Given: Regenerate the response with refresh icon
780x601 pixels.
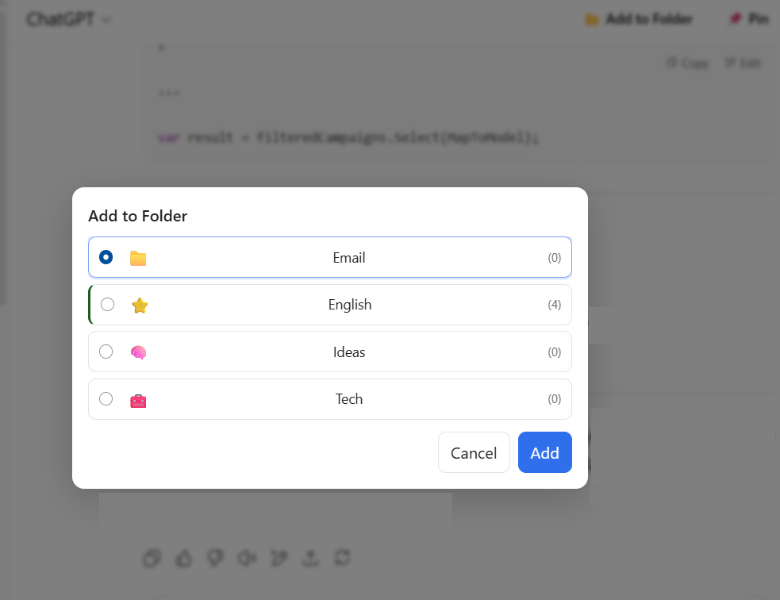Looking at the screenshot, I should [x=342, y=557].
